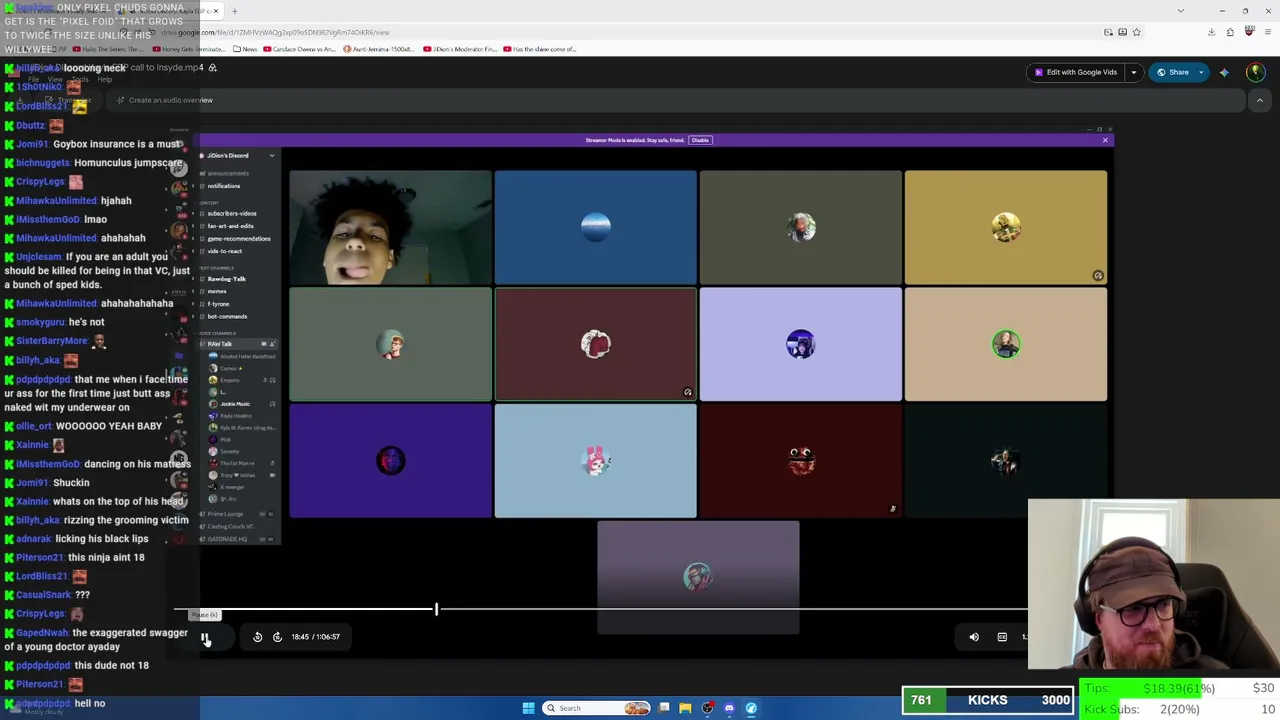Open the JiDion's Moderator bookmark
Image resolution: width=1280 pixels, height=720 pixels.
click(x=460, y=49)
